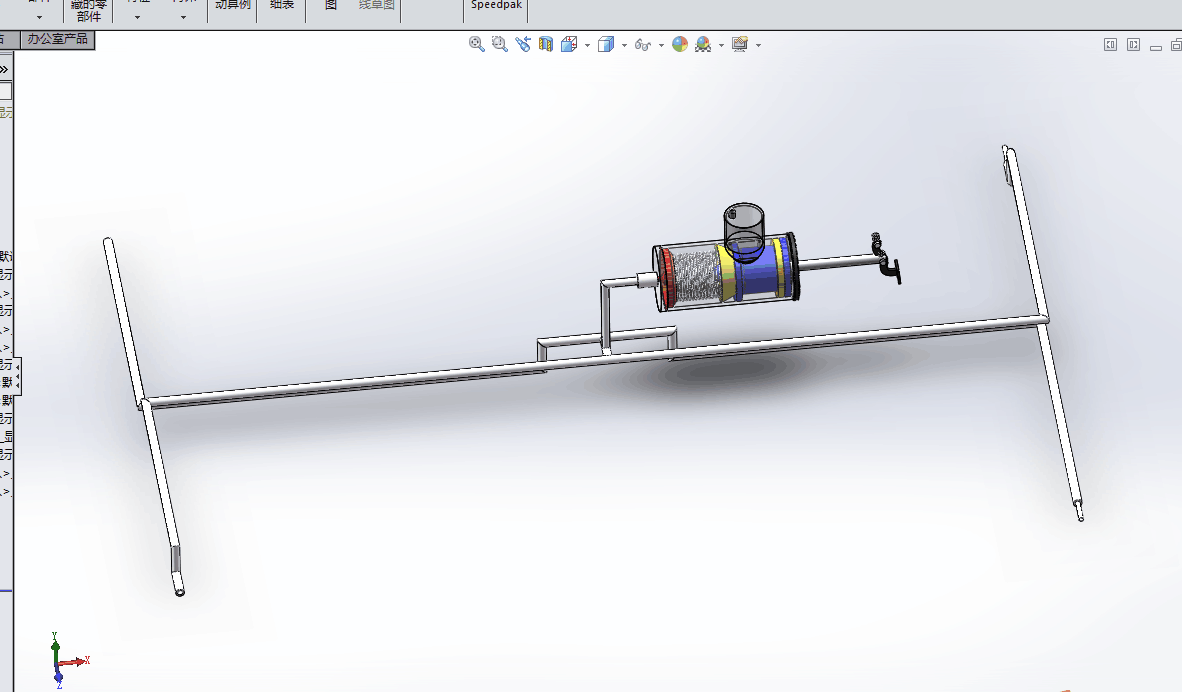Minimize the document window
This screenshot has width=1182, height=692.
(x=1156, y=47)
